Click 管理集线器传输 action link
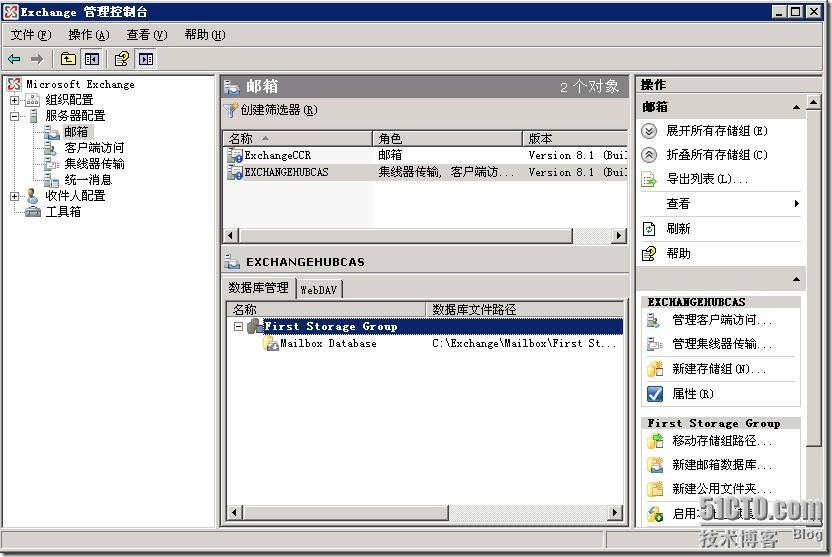Viewport: 832px width, 557px height. tap(721, 344)
